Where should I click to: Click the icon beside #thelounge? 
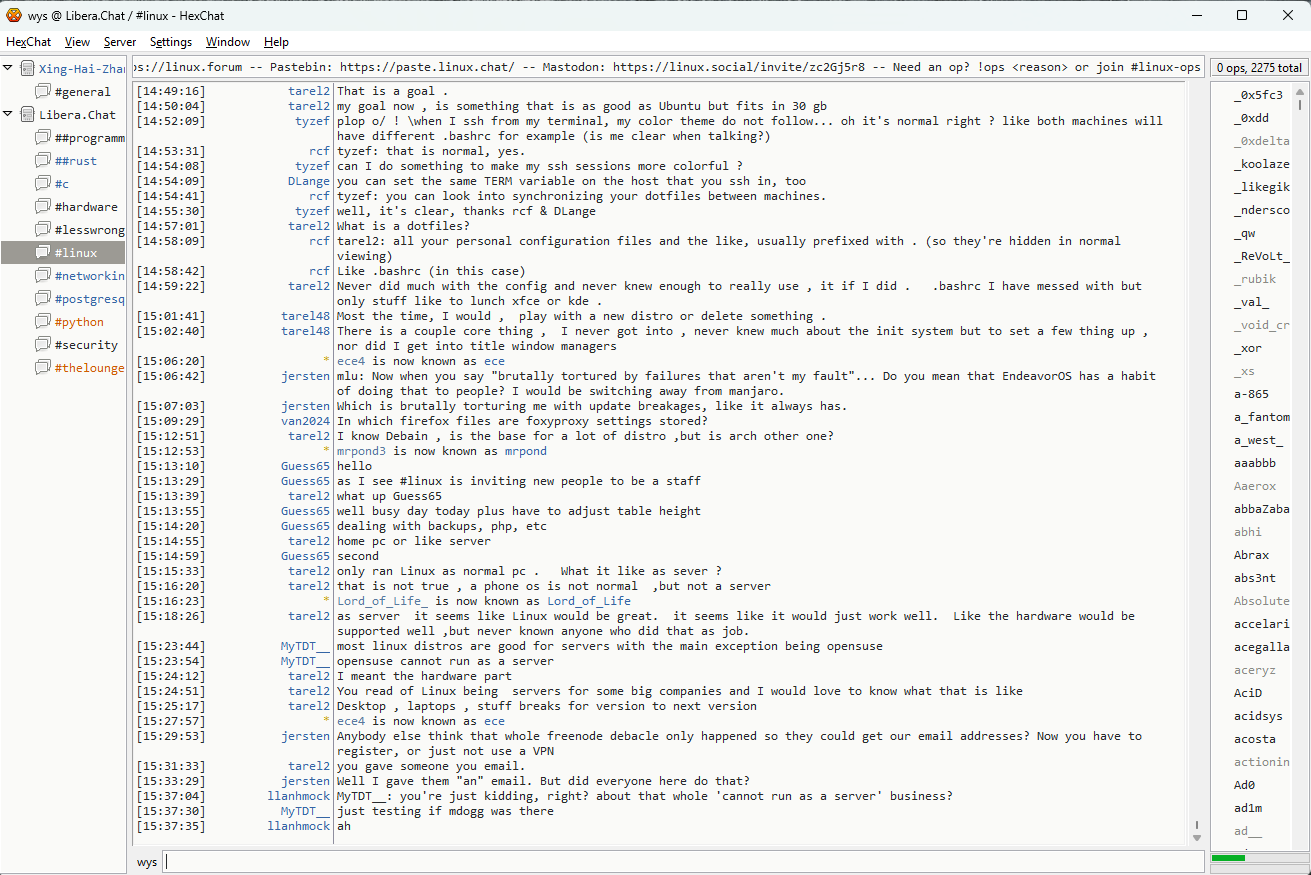(43, 368)
